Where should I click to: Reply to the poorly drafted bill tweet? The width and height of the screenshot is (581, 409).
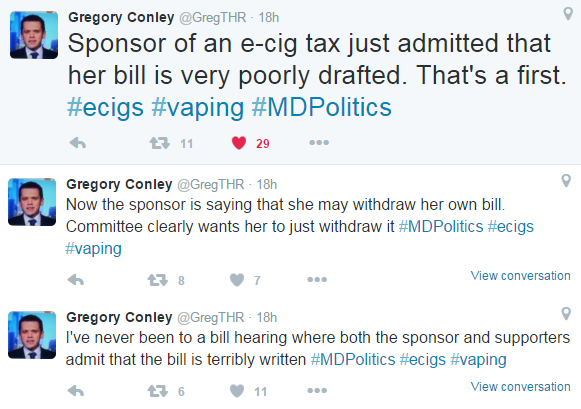pos(78,143)
